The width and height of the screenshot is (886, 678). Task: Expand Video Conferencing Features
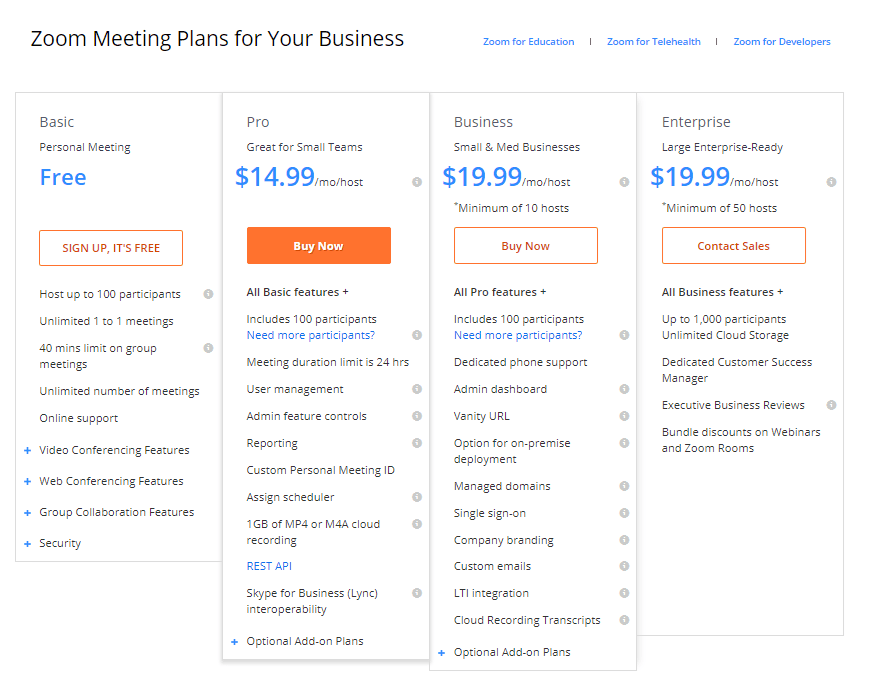point(28,450)
